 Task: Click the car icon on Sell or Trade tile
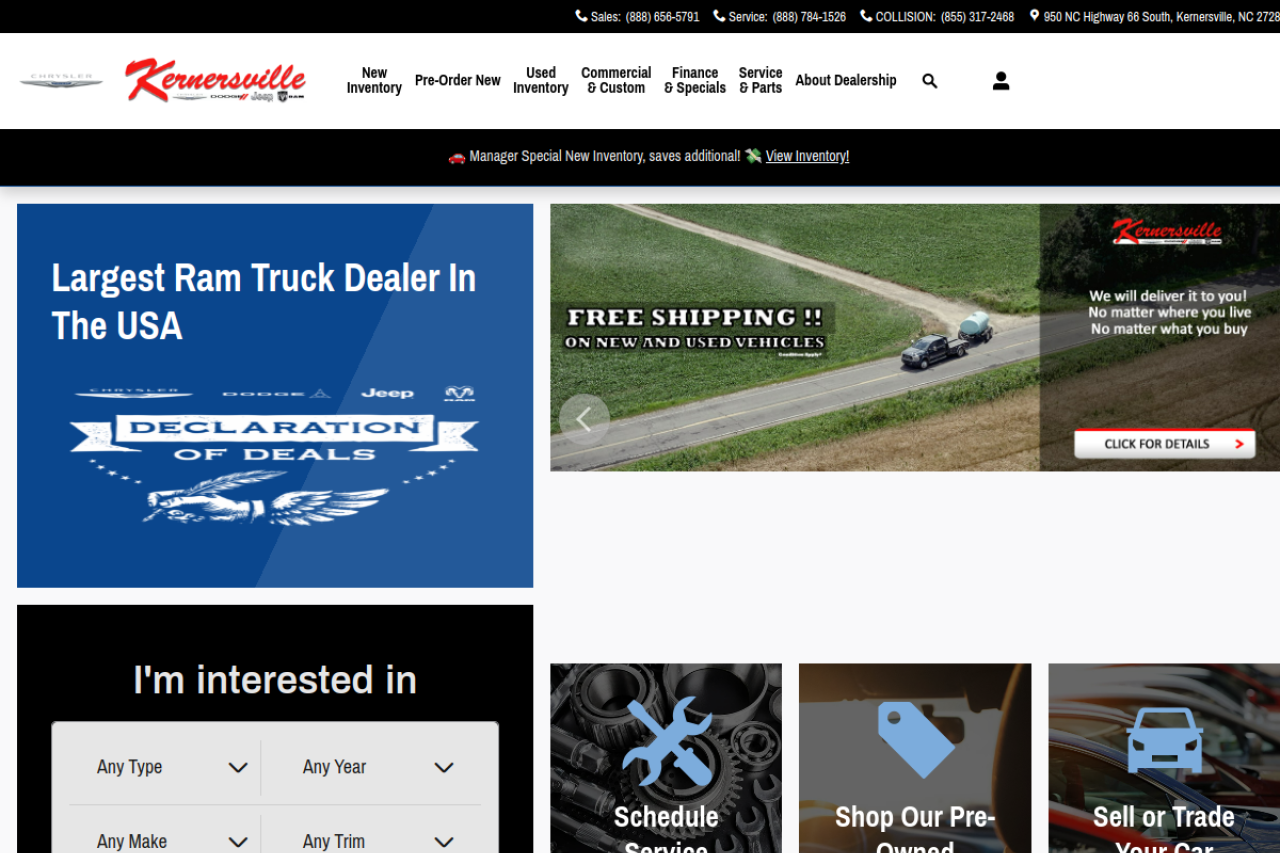(1165, 740)
